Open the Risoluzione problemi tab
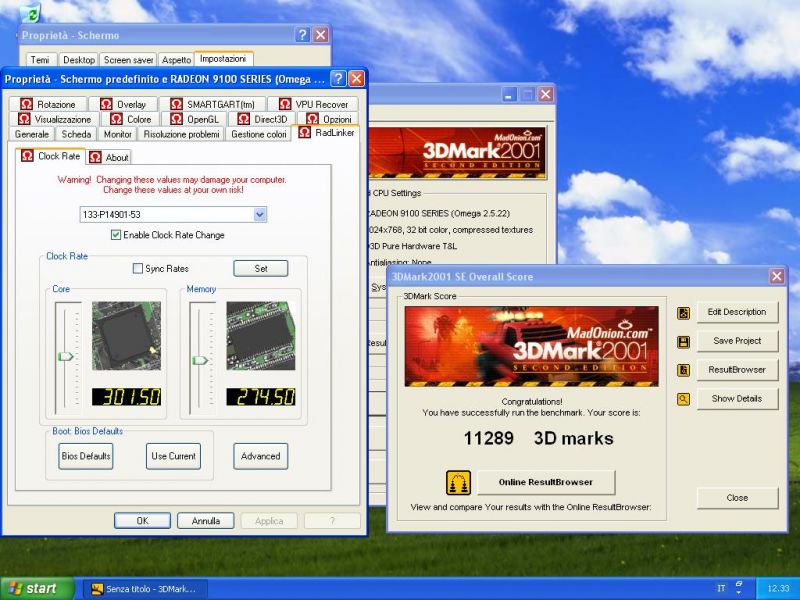 click(181, 134)
